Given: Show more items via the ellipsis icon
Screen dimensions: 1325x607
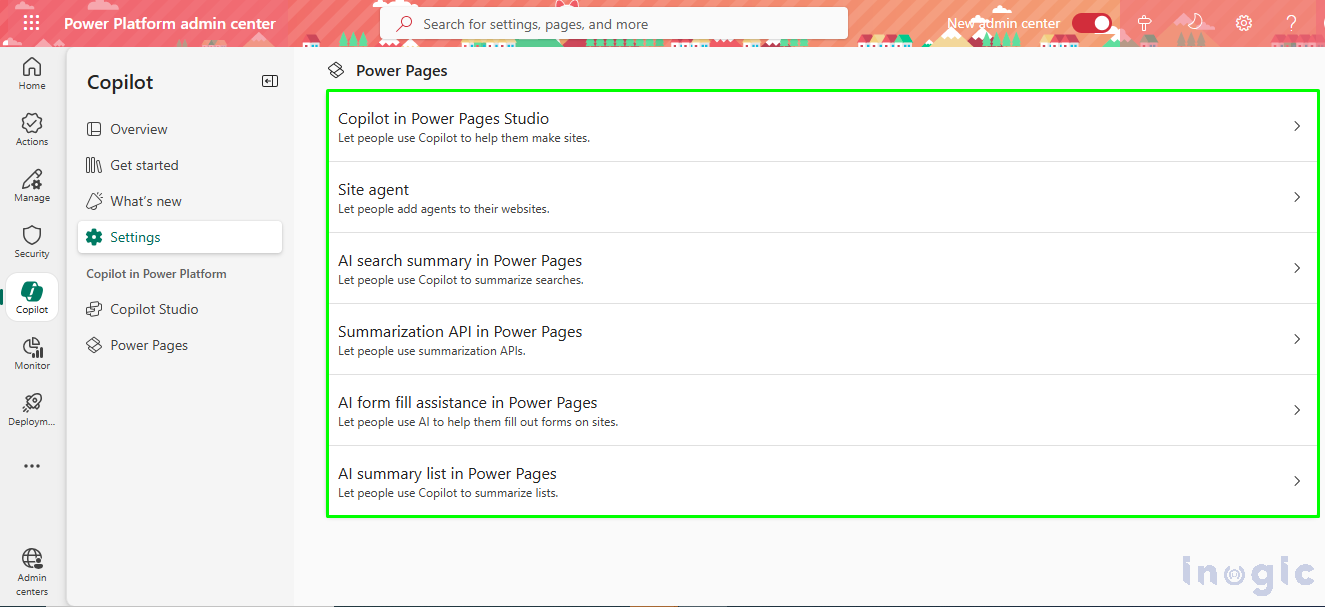Looking at the screenshot, I should pyautogui.click(x=32, y=466).
